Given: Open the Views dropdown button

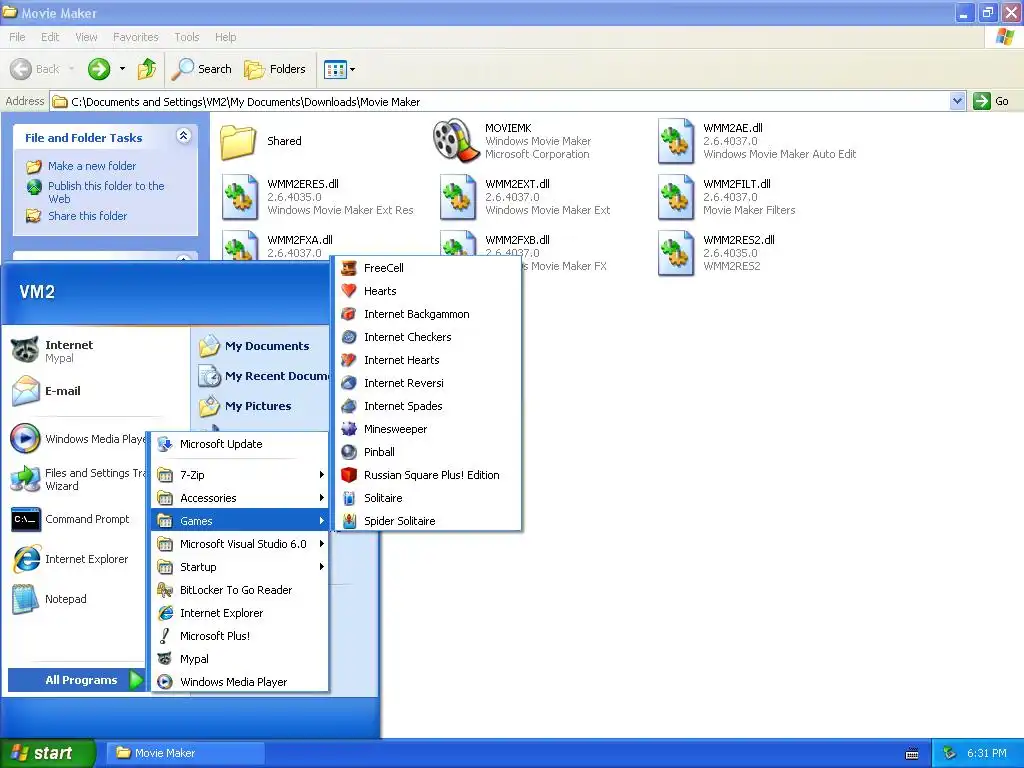Looking at the screenshot, I should [340, 69].
